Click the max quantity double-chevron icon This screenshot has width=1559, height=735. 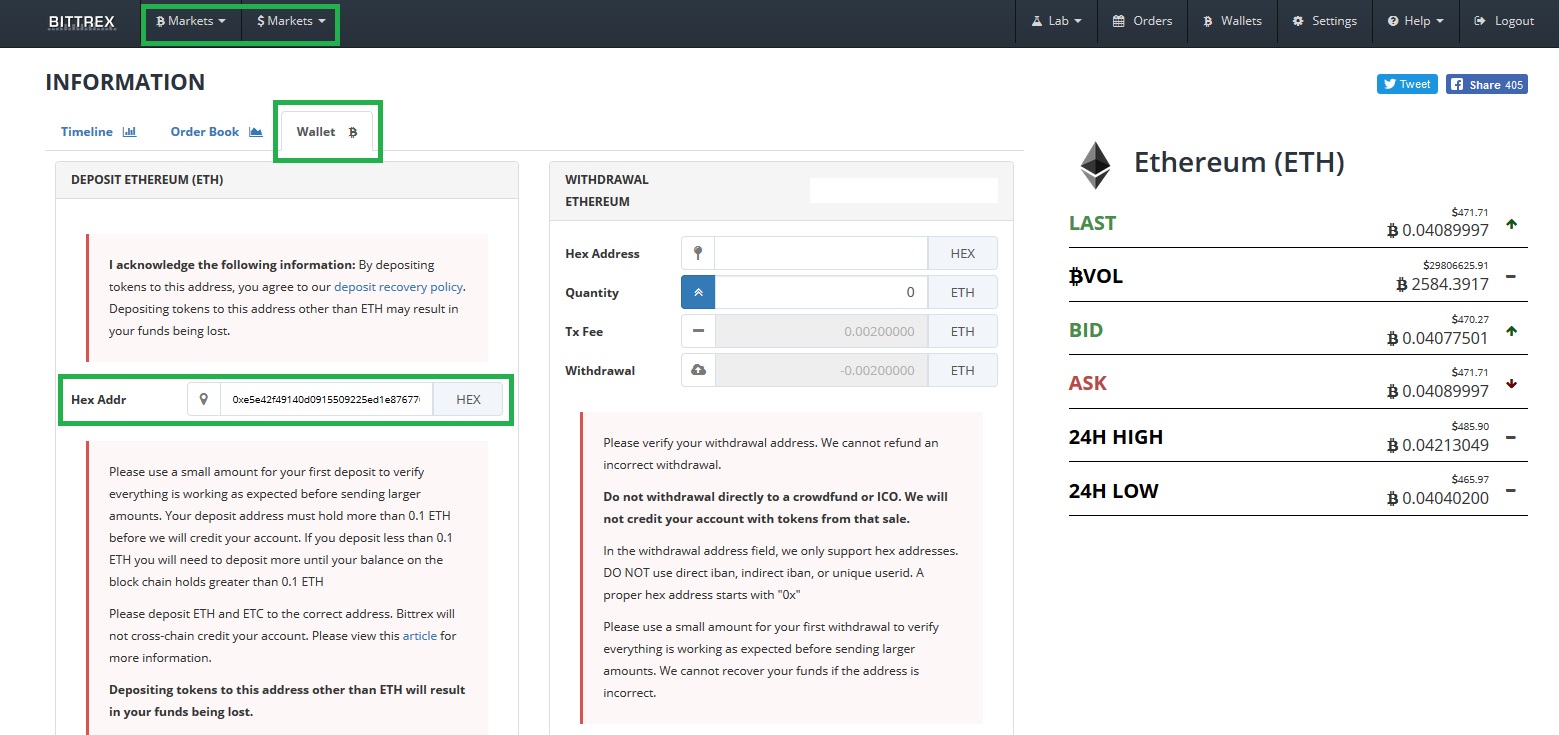pyautogui.click(x=698, y=293)
